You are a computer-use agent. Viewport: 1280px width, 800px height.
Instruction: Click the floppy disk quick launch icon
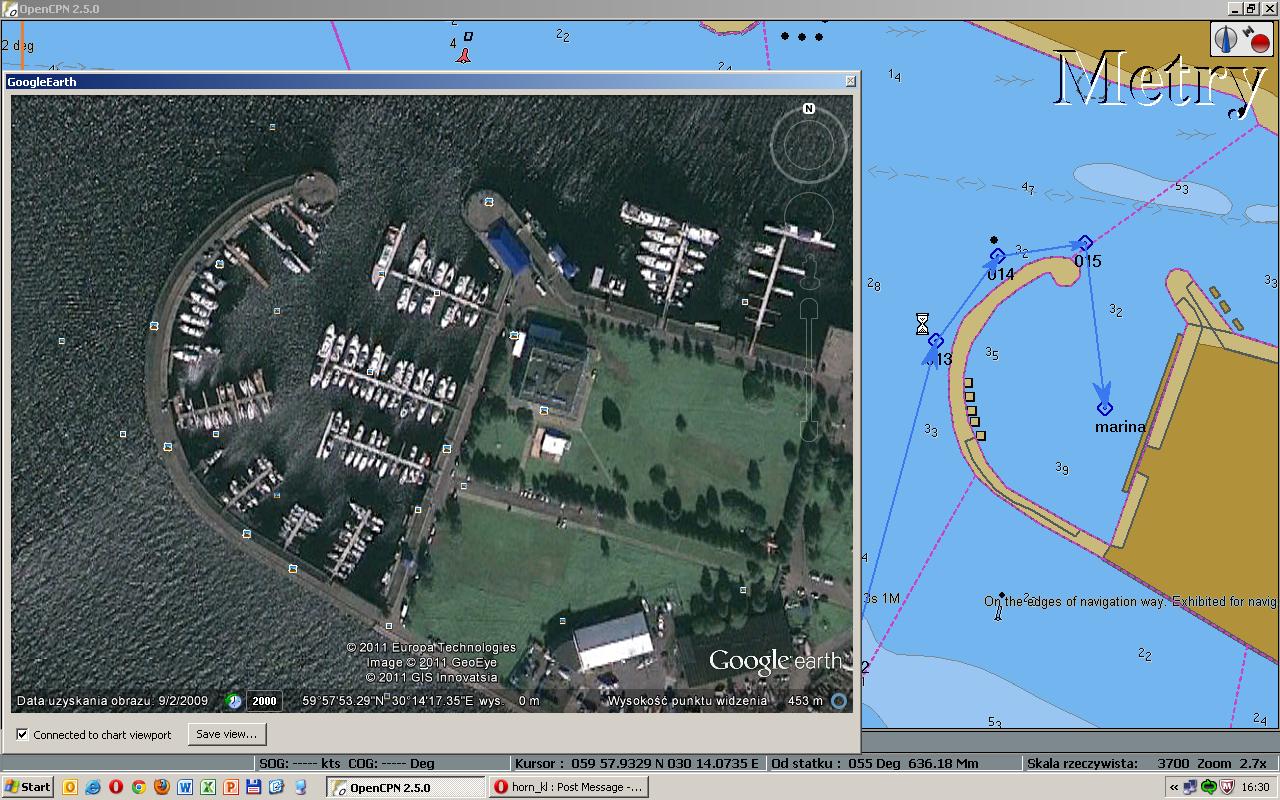point(254,787)
